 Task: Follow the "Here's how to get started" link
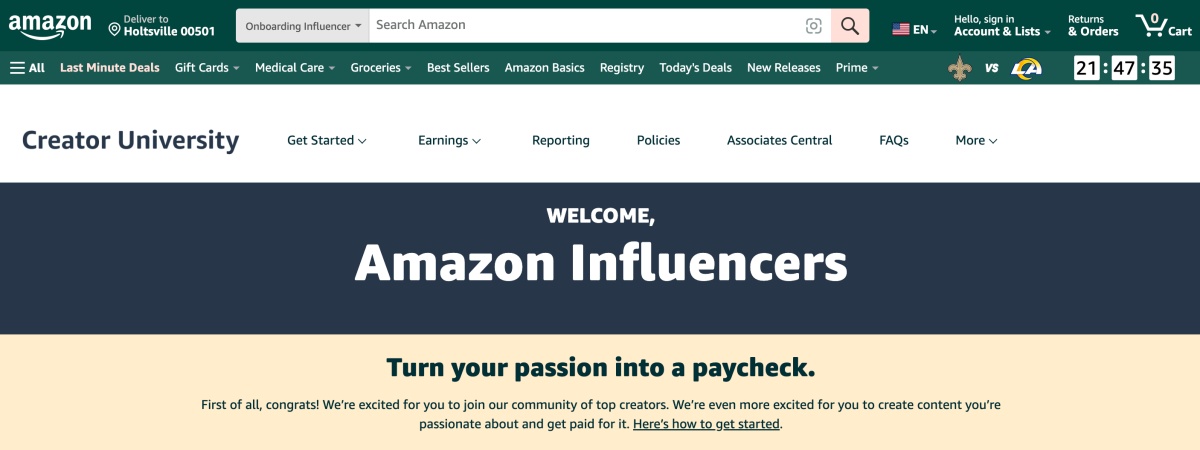[706, 424]
